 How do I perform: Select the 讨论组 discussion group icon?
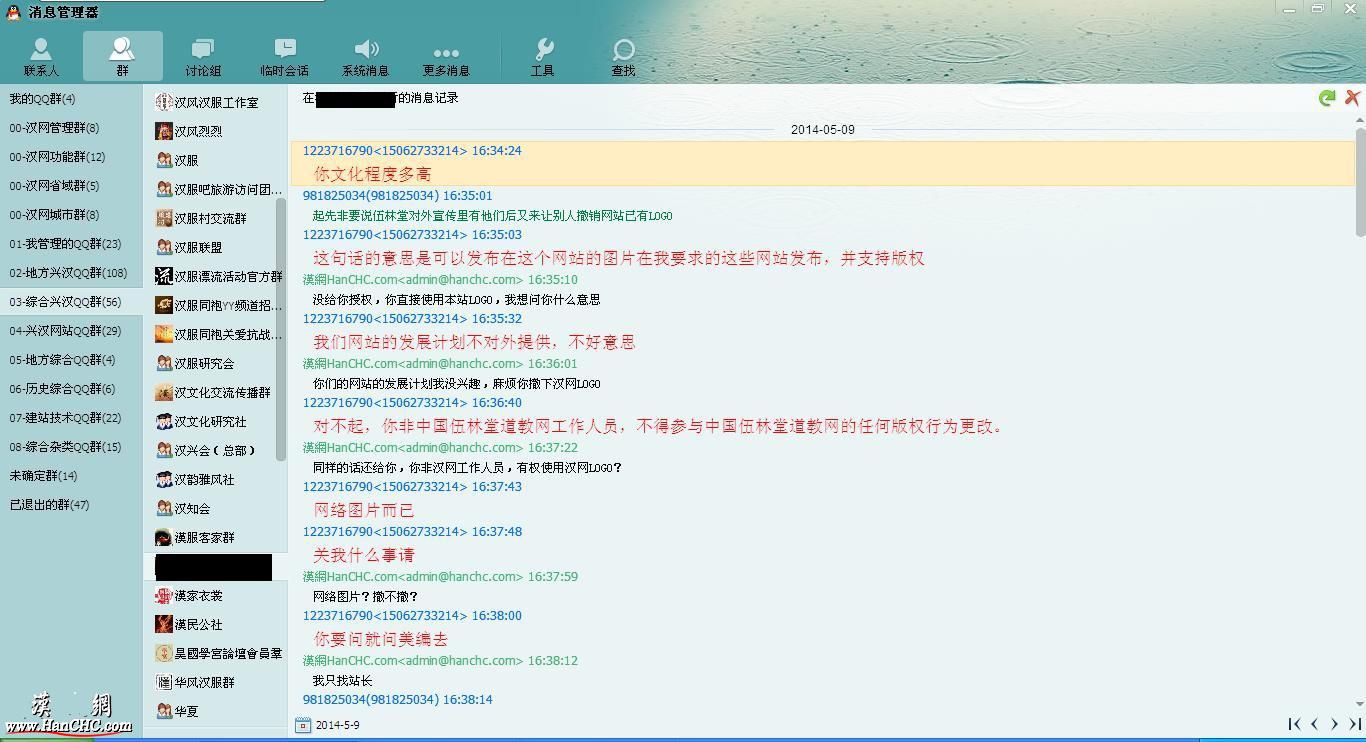tap(203, 57)
